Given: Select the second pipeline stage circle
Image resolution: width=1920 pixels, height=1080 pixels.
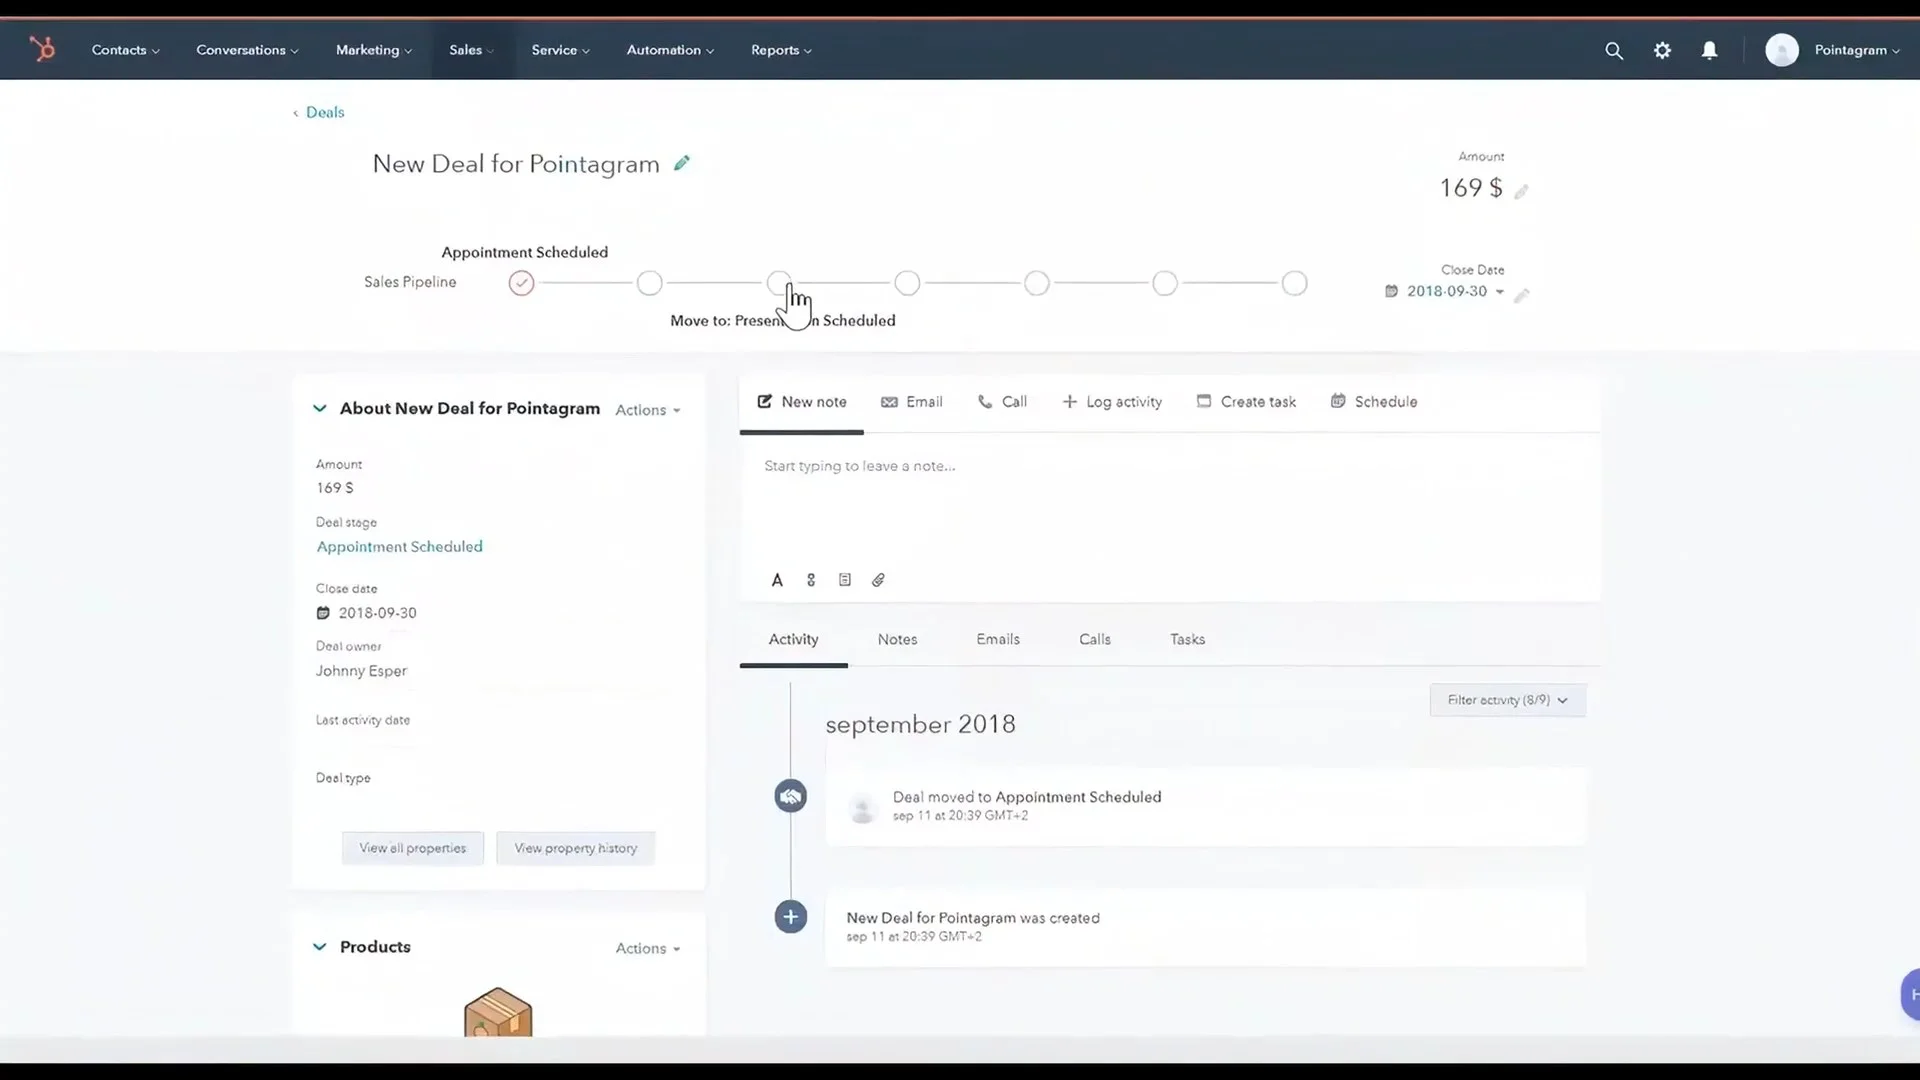Looking at the screenshot, I should (650, 283).
